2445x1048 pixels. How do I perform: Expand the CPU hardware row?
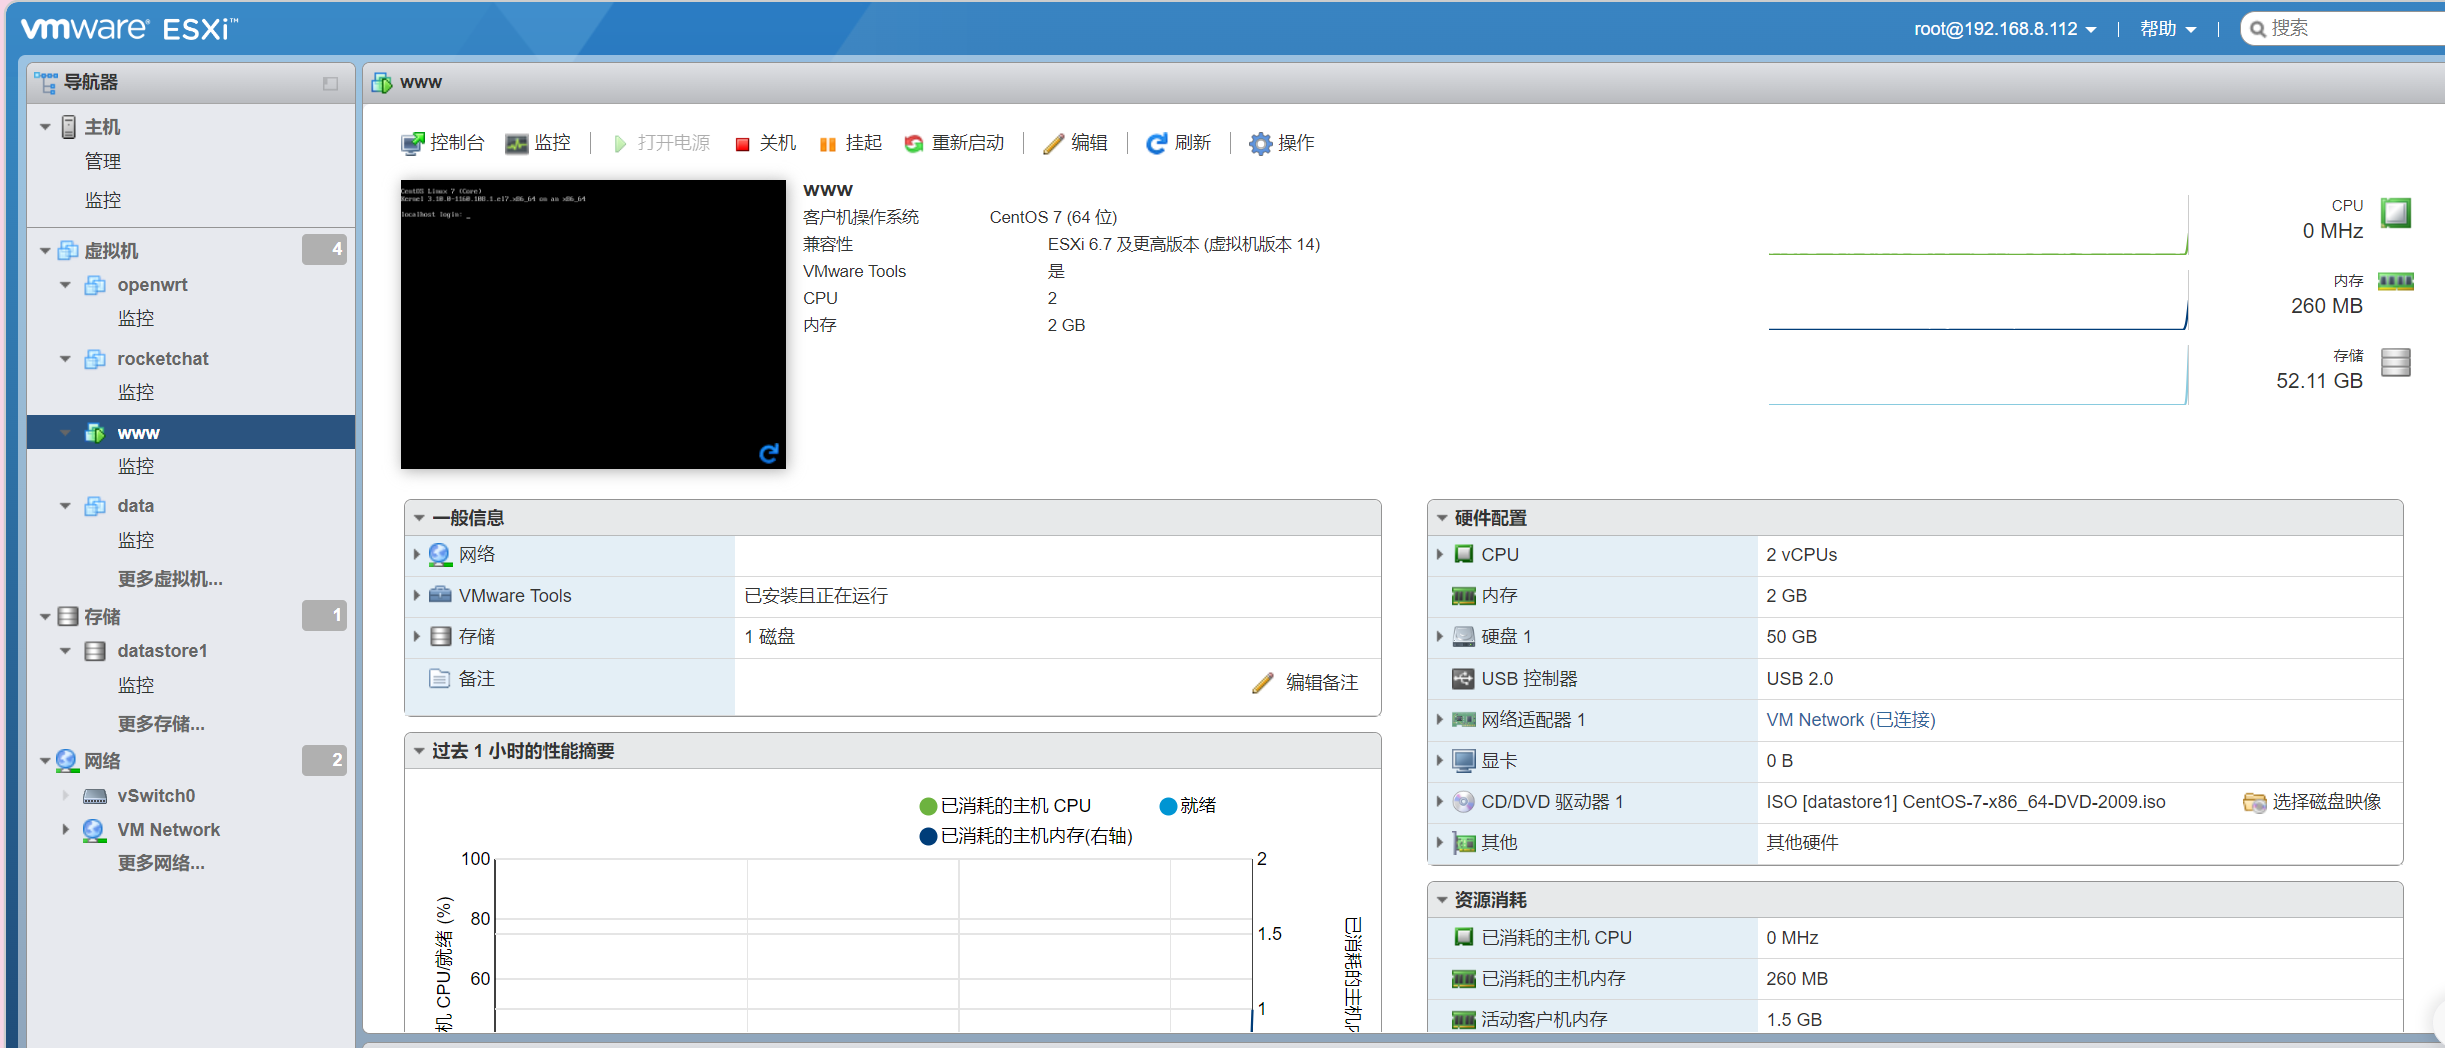pos(1439,554)
